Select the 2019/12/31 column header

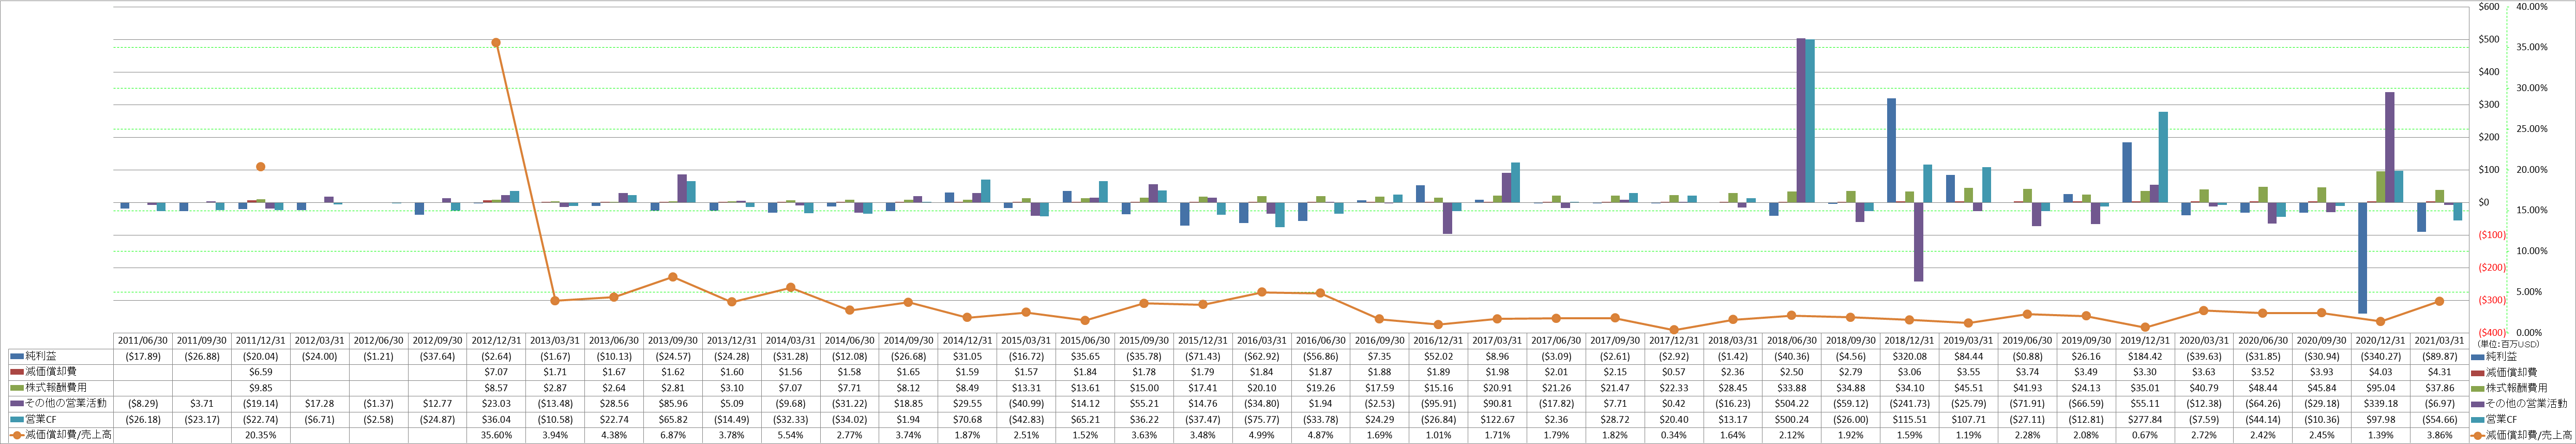click(x=2145, y=341)
